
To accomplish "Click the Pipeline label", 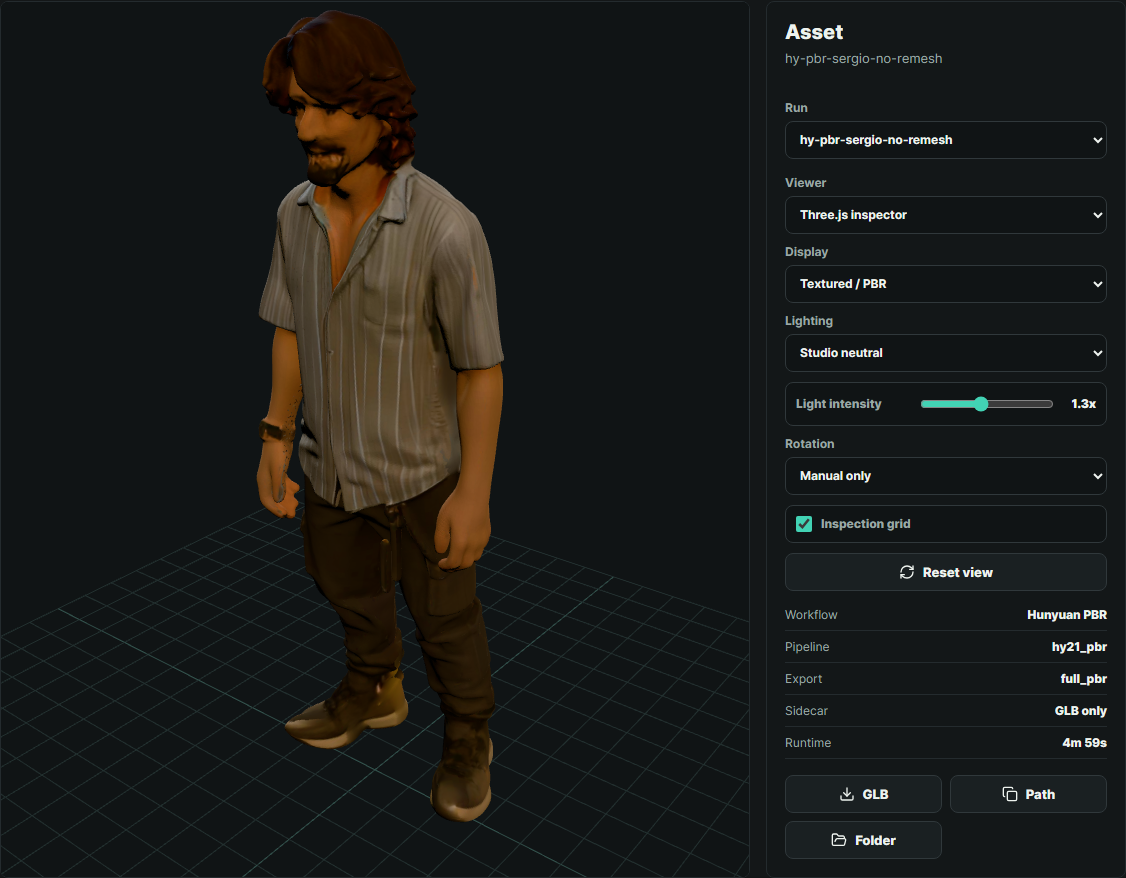I will point(806,647).
